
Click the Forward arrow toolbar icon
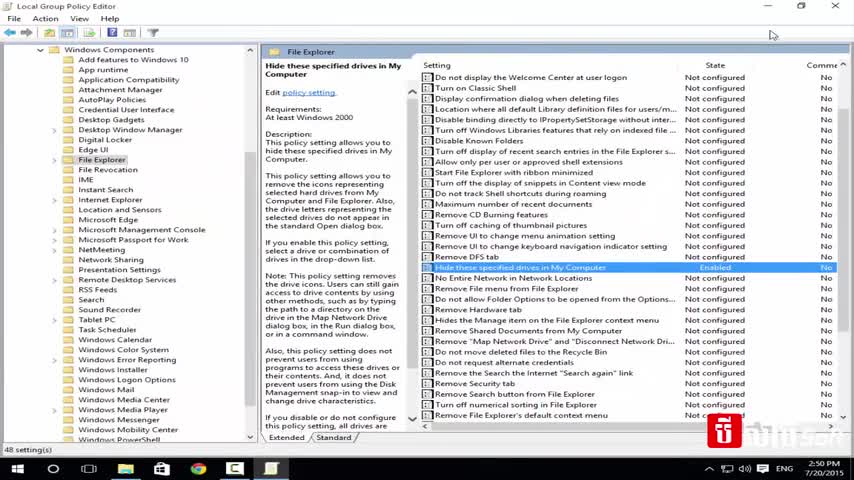(x=26, y=33)
